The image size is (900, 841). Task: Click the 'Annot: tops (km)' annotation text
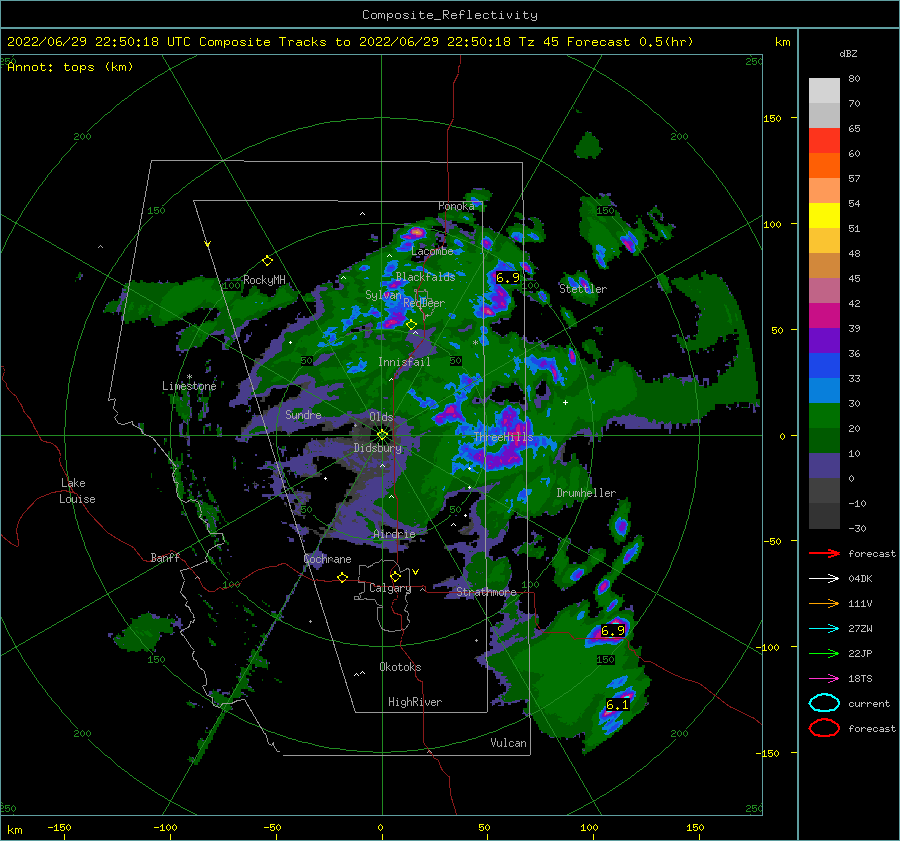tap(70, 67)
